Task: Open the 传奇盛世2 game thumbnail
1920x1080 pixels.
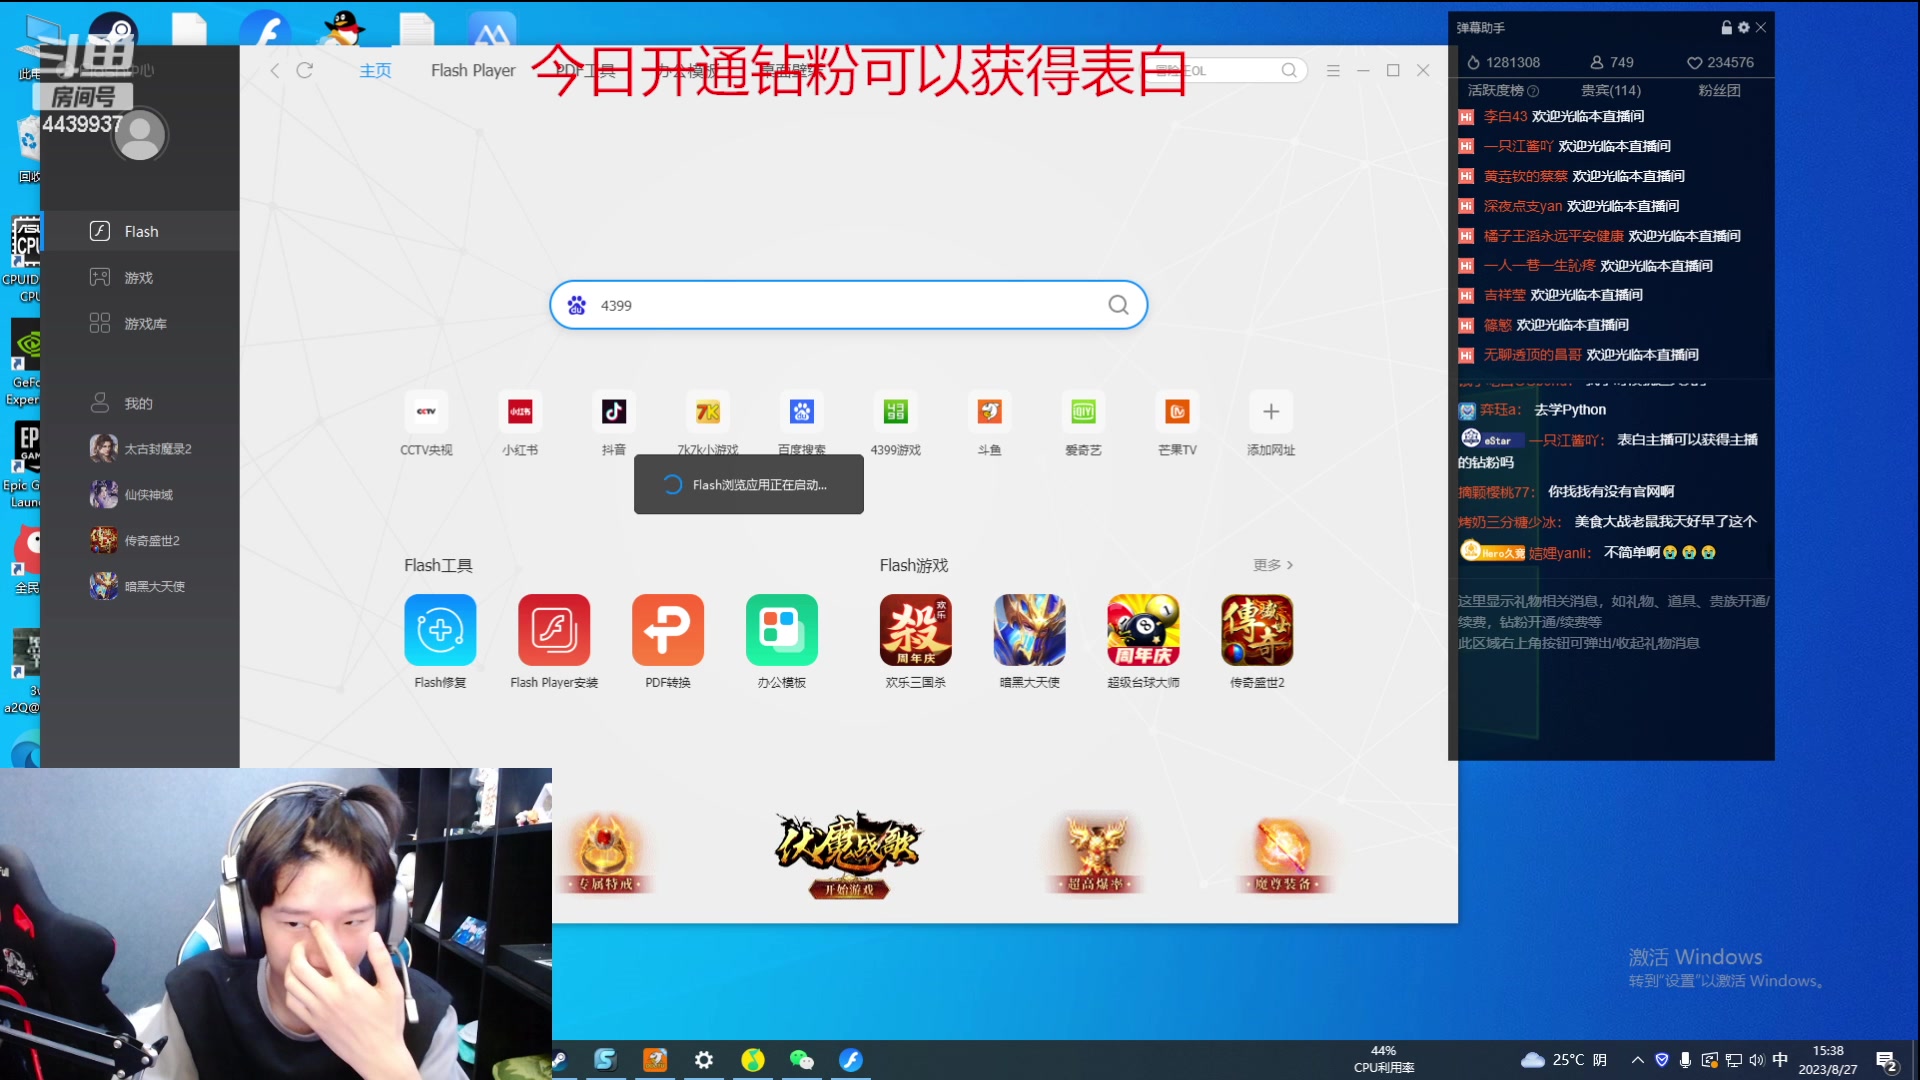Action: coord(1257,630)
